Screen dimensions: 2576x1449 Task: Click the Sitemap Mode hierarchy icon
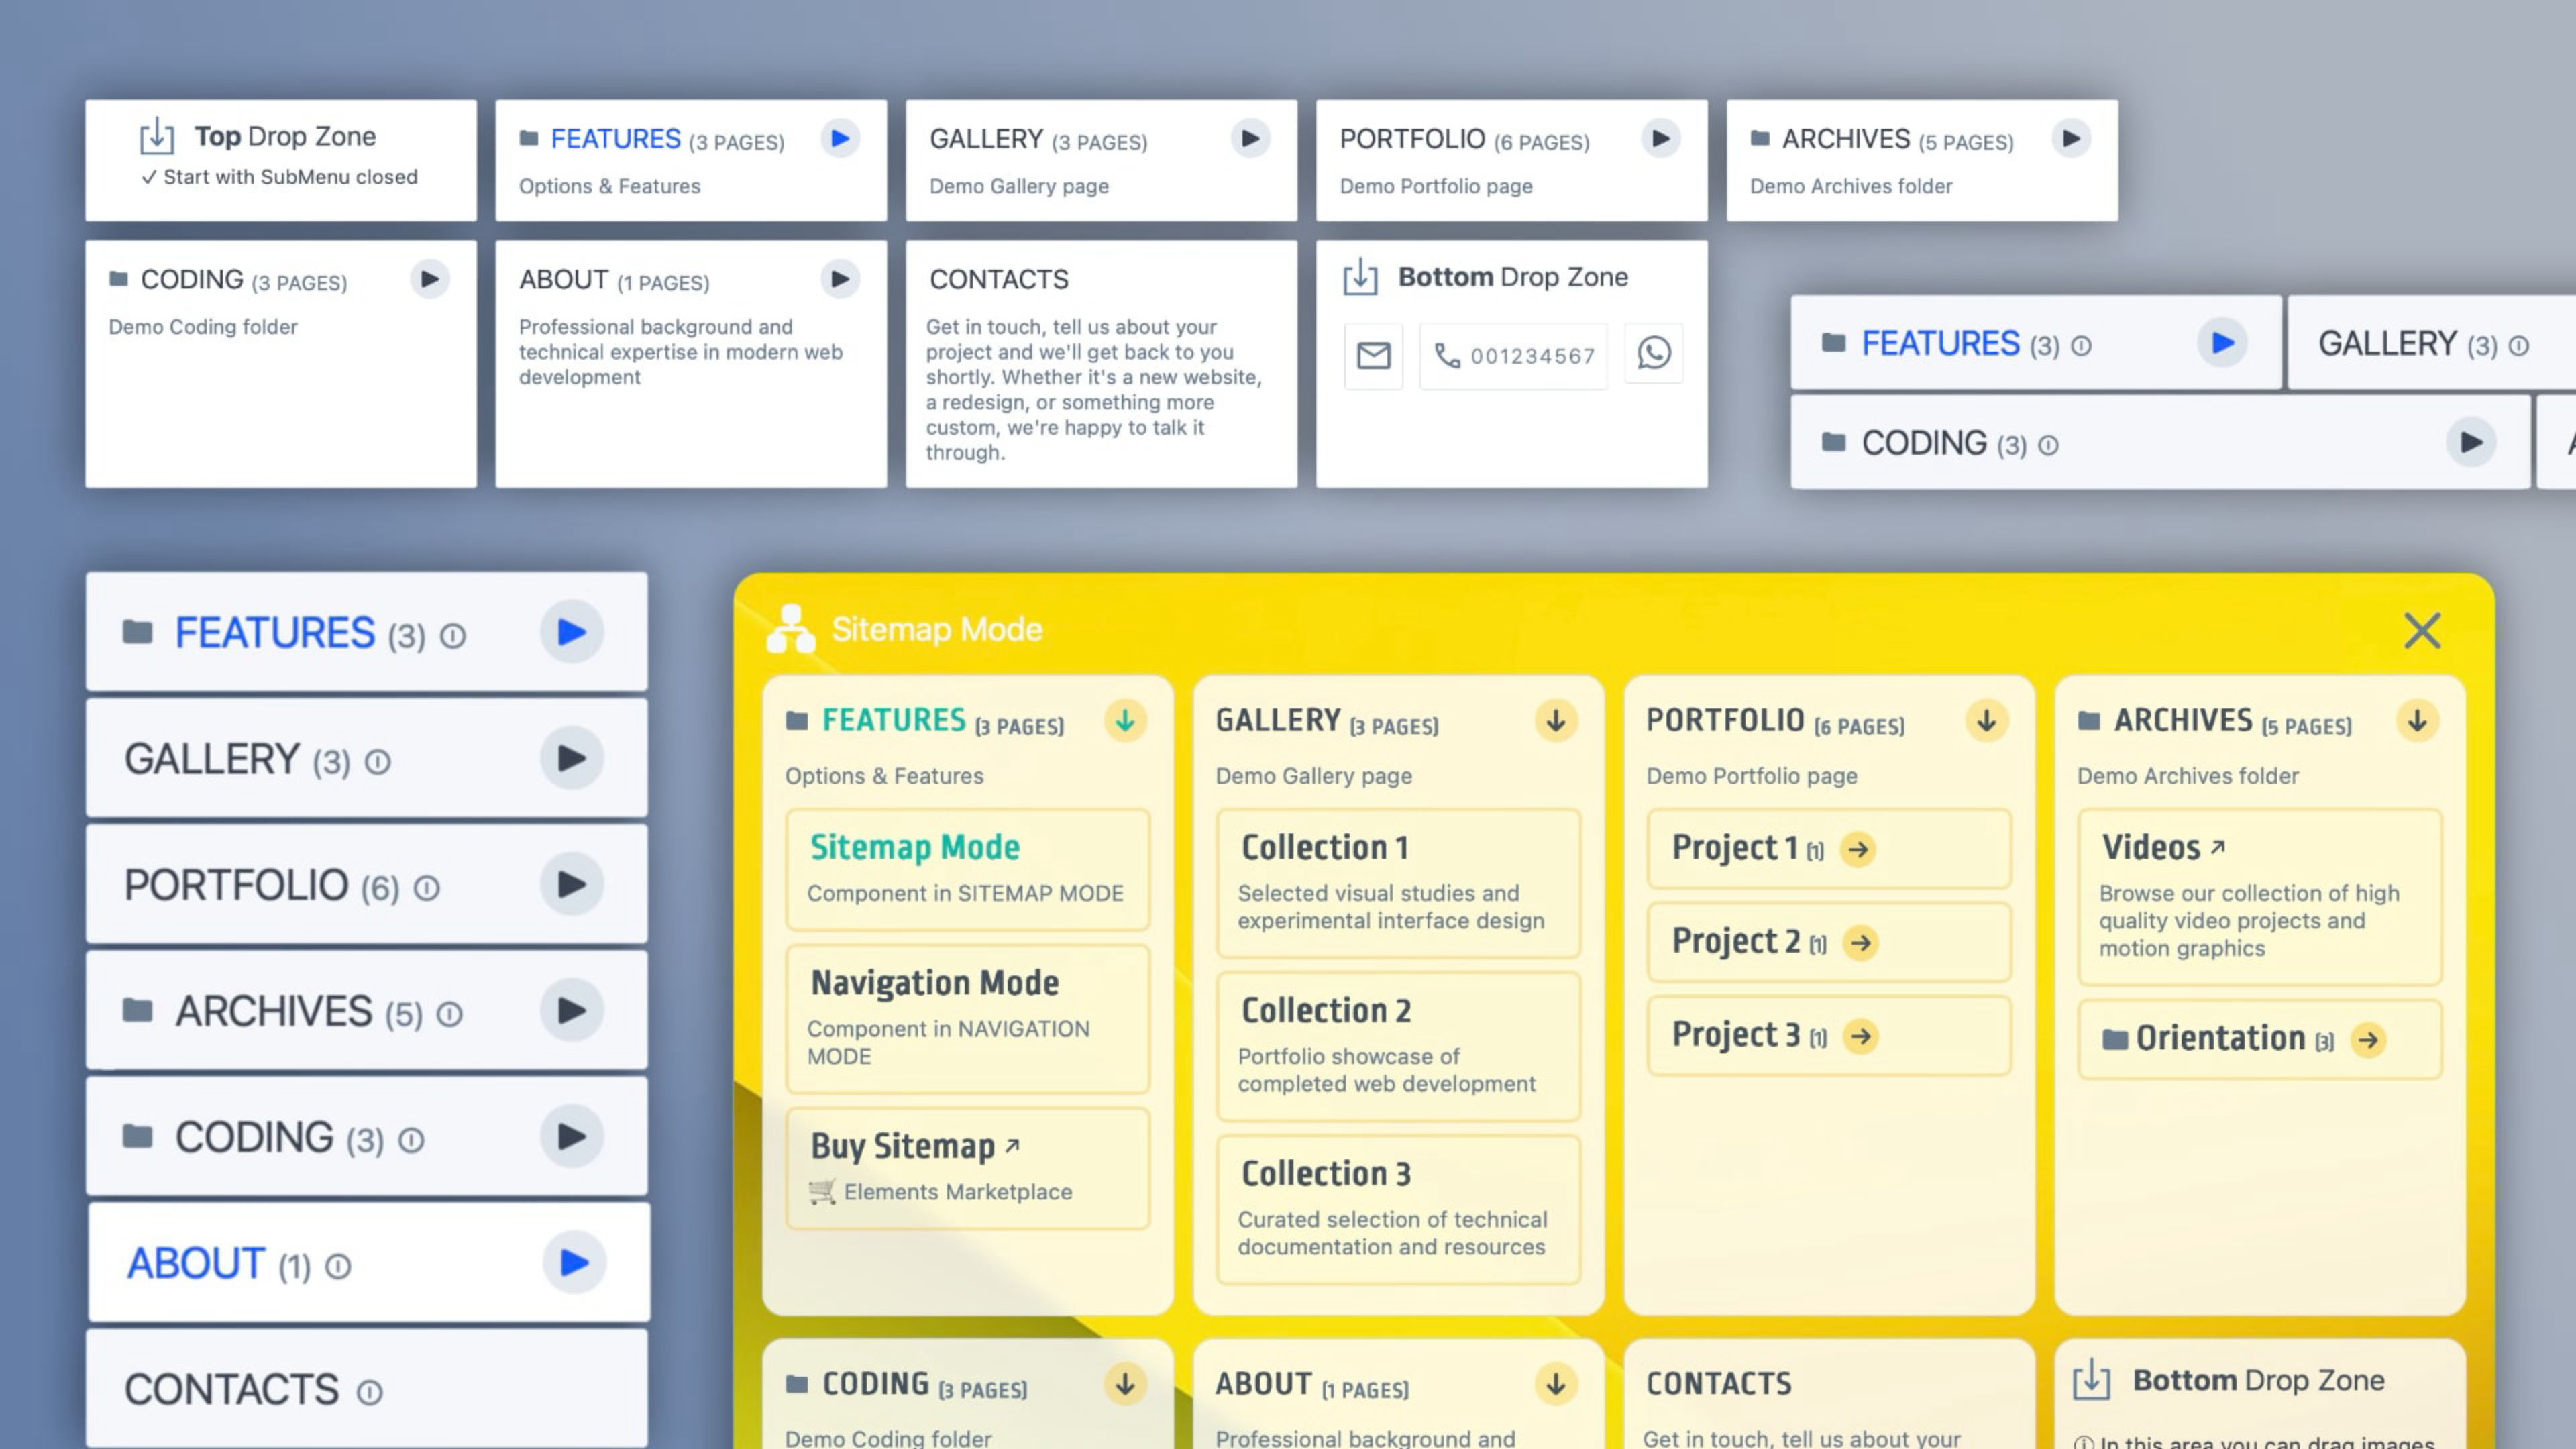point(791,629)
